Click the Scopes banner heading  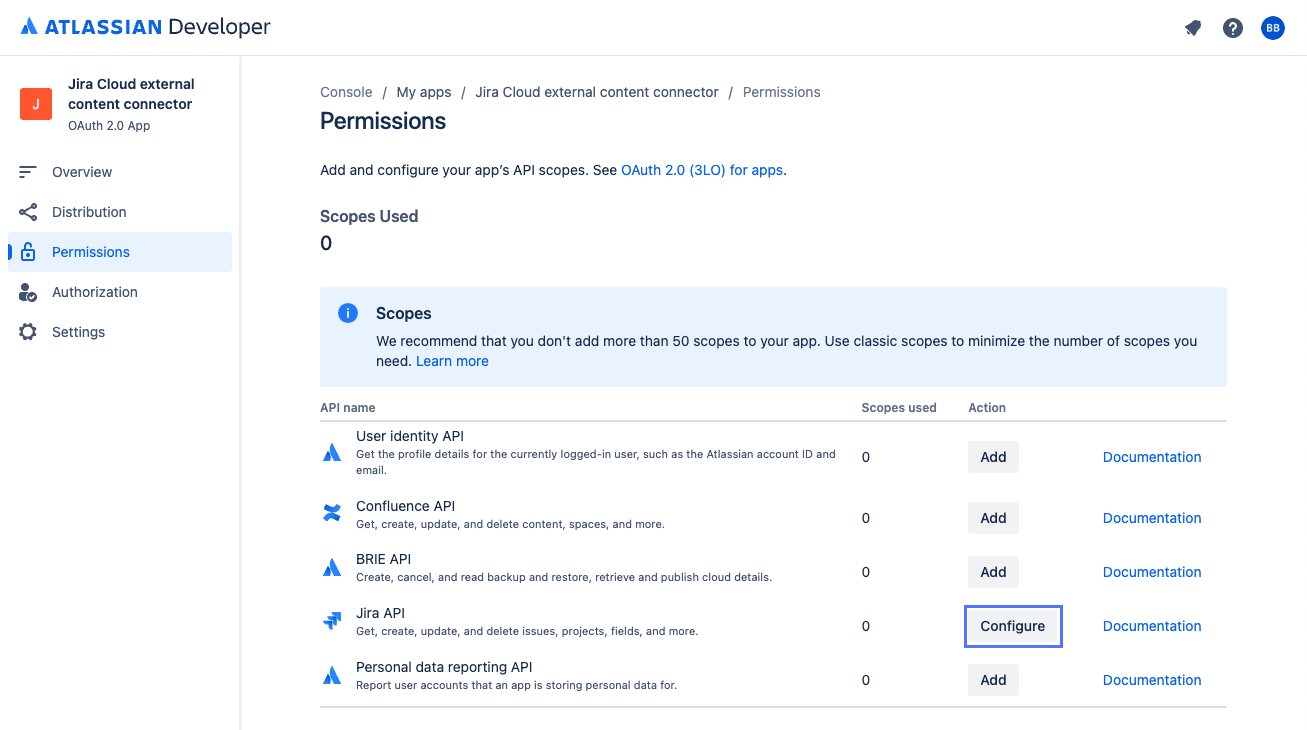(x=404, y=313)
